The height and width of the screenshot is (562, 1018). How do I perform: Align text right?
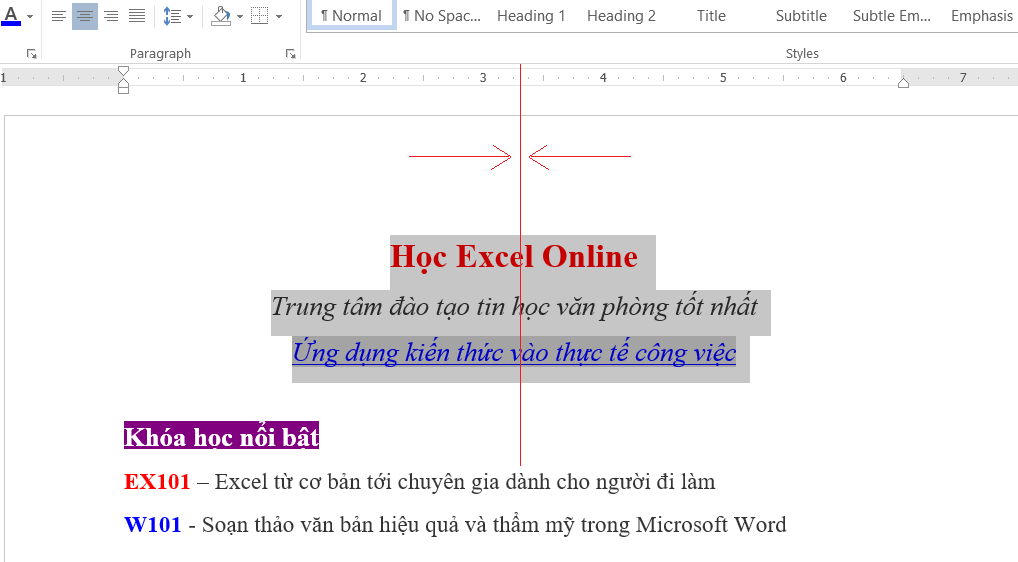111,16
